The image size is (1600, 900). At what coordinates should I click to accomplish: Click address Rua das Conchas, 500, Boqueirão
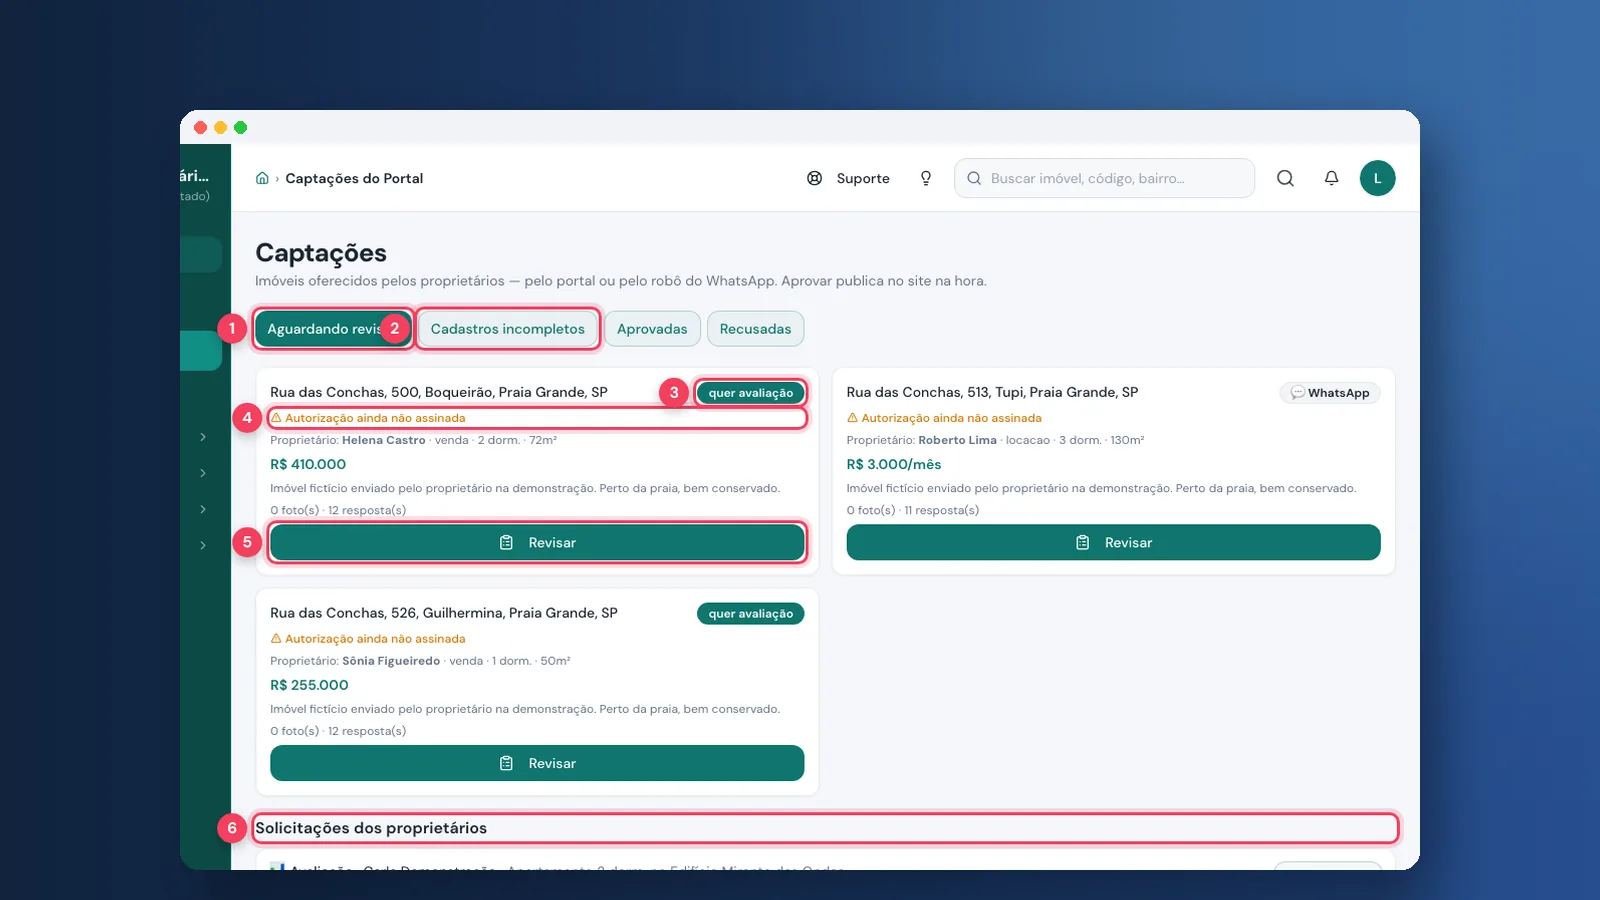(439, 392)
